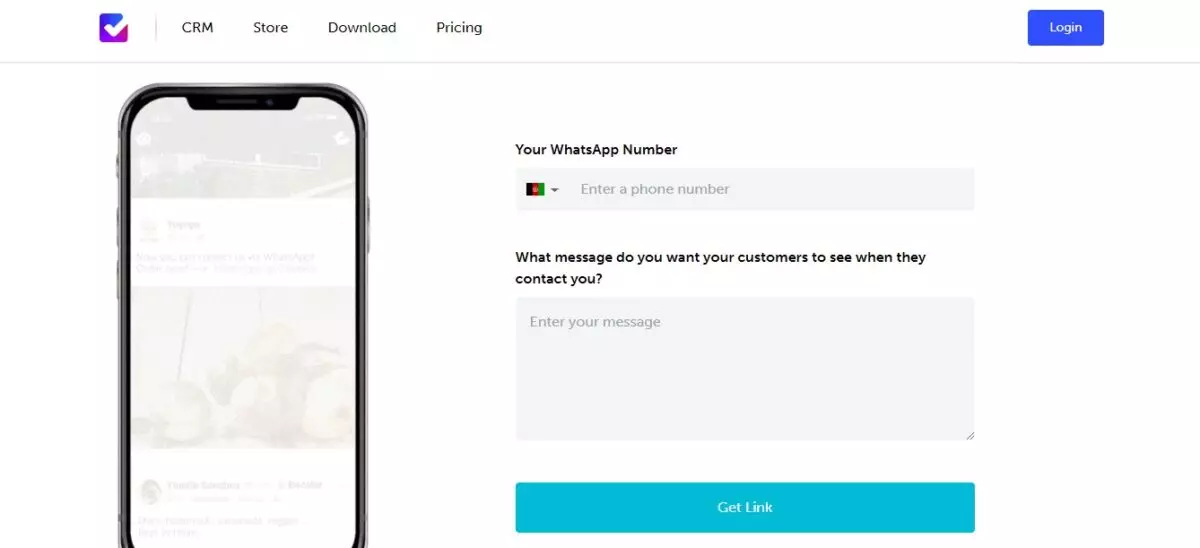Click the blue Login button
Viewport: 1200px width, 548px height.
click(1065, 28)
